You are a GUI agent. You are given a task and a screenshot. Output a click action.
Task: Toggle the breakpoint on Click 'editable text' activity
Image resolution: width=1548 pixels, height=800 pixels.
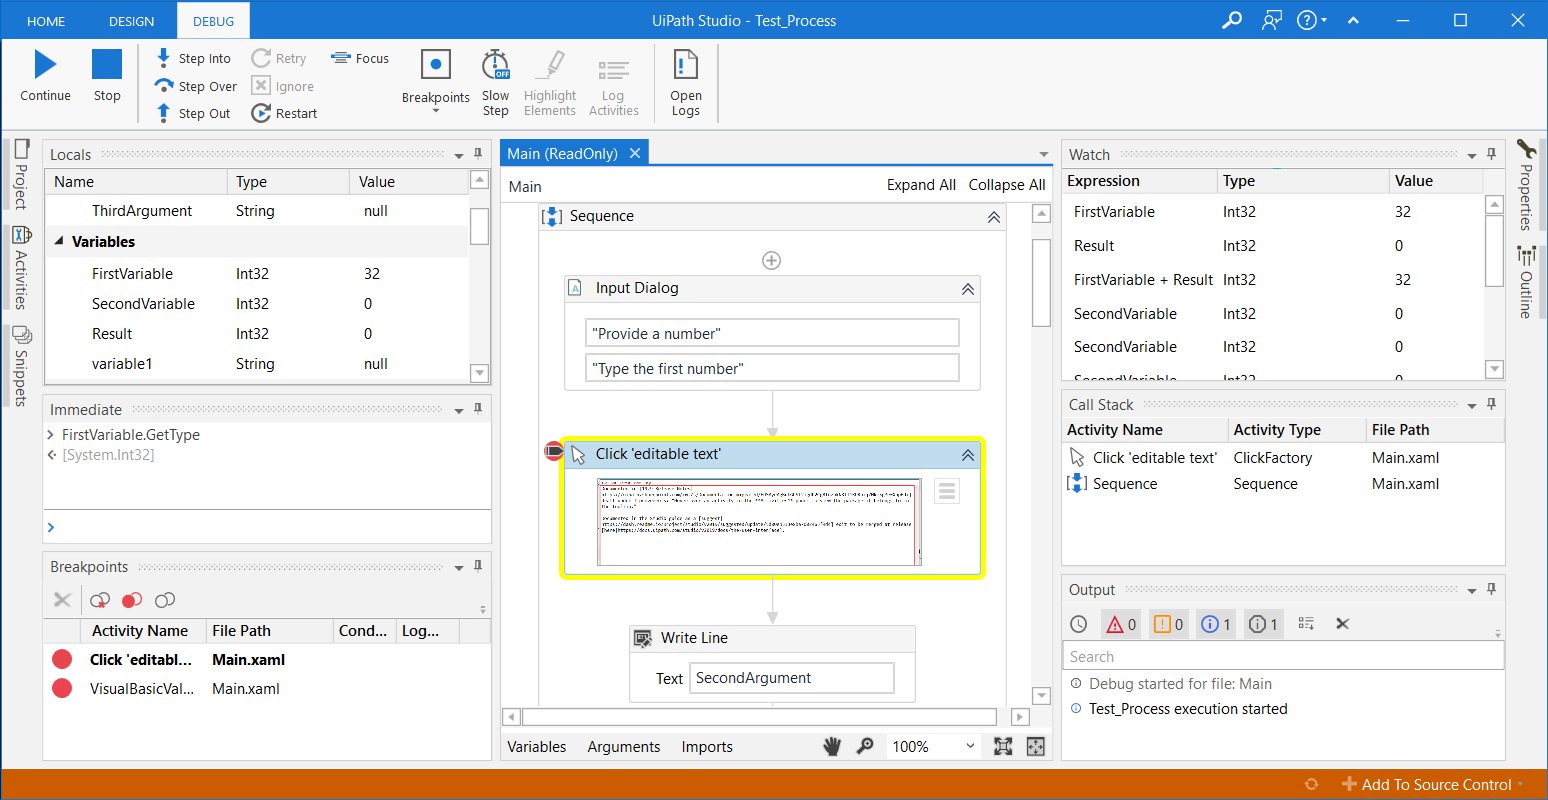[554, 451]
